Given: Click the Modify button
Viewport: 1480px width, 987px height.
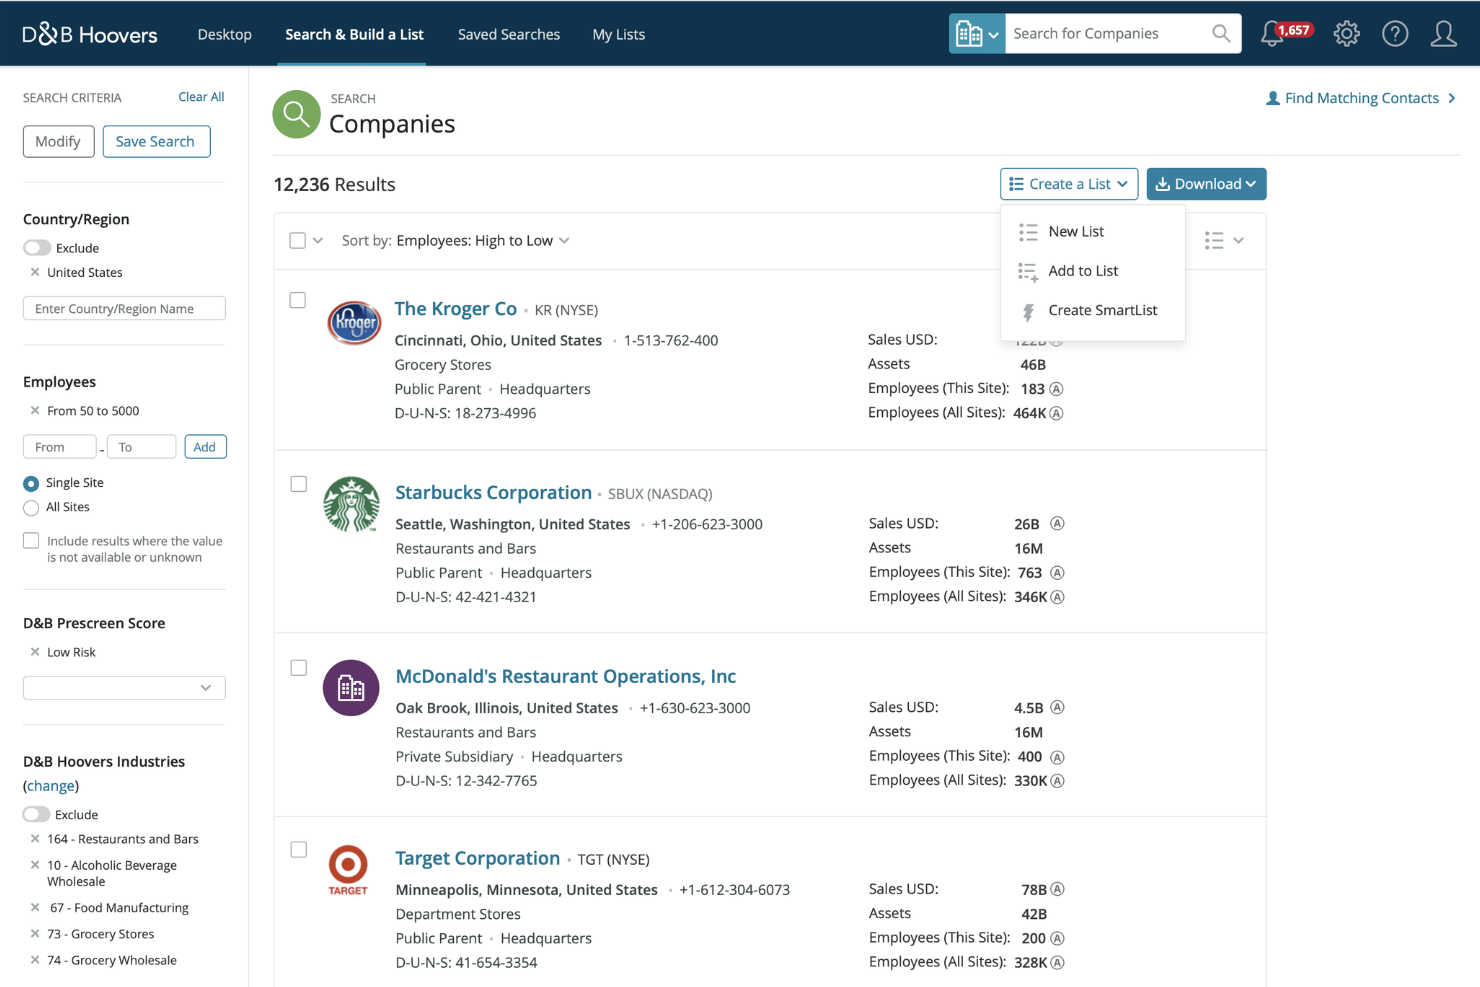Looking at the screenshot, I should coord(58,141).
